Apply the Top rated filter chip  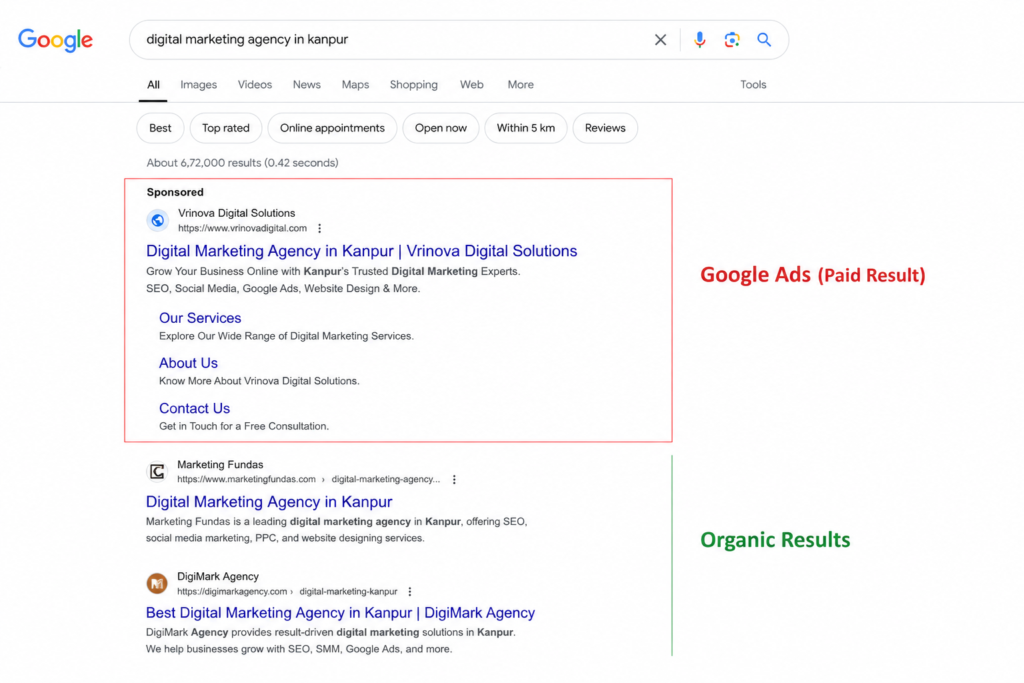[x=225, y=128]
